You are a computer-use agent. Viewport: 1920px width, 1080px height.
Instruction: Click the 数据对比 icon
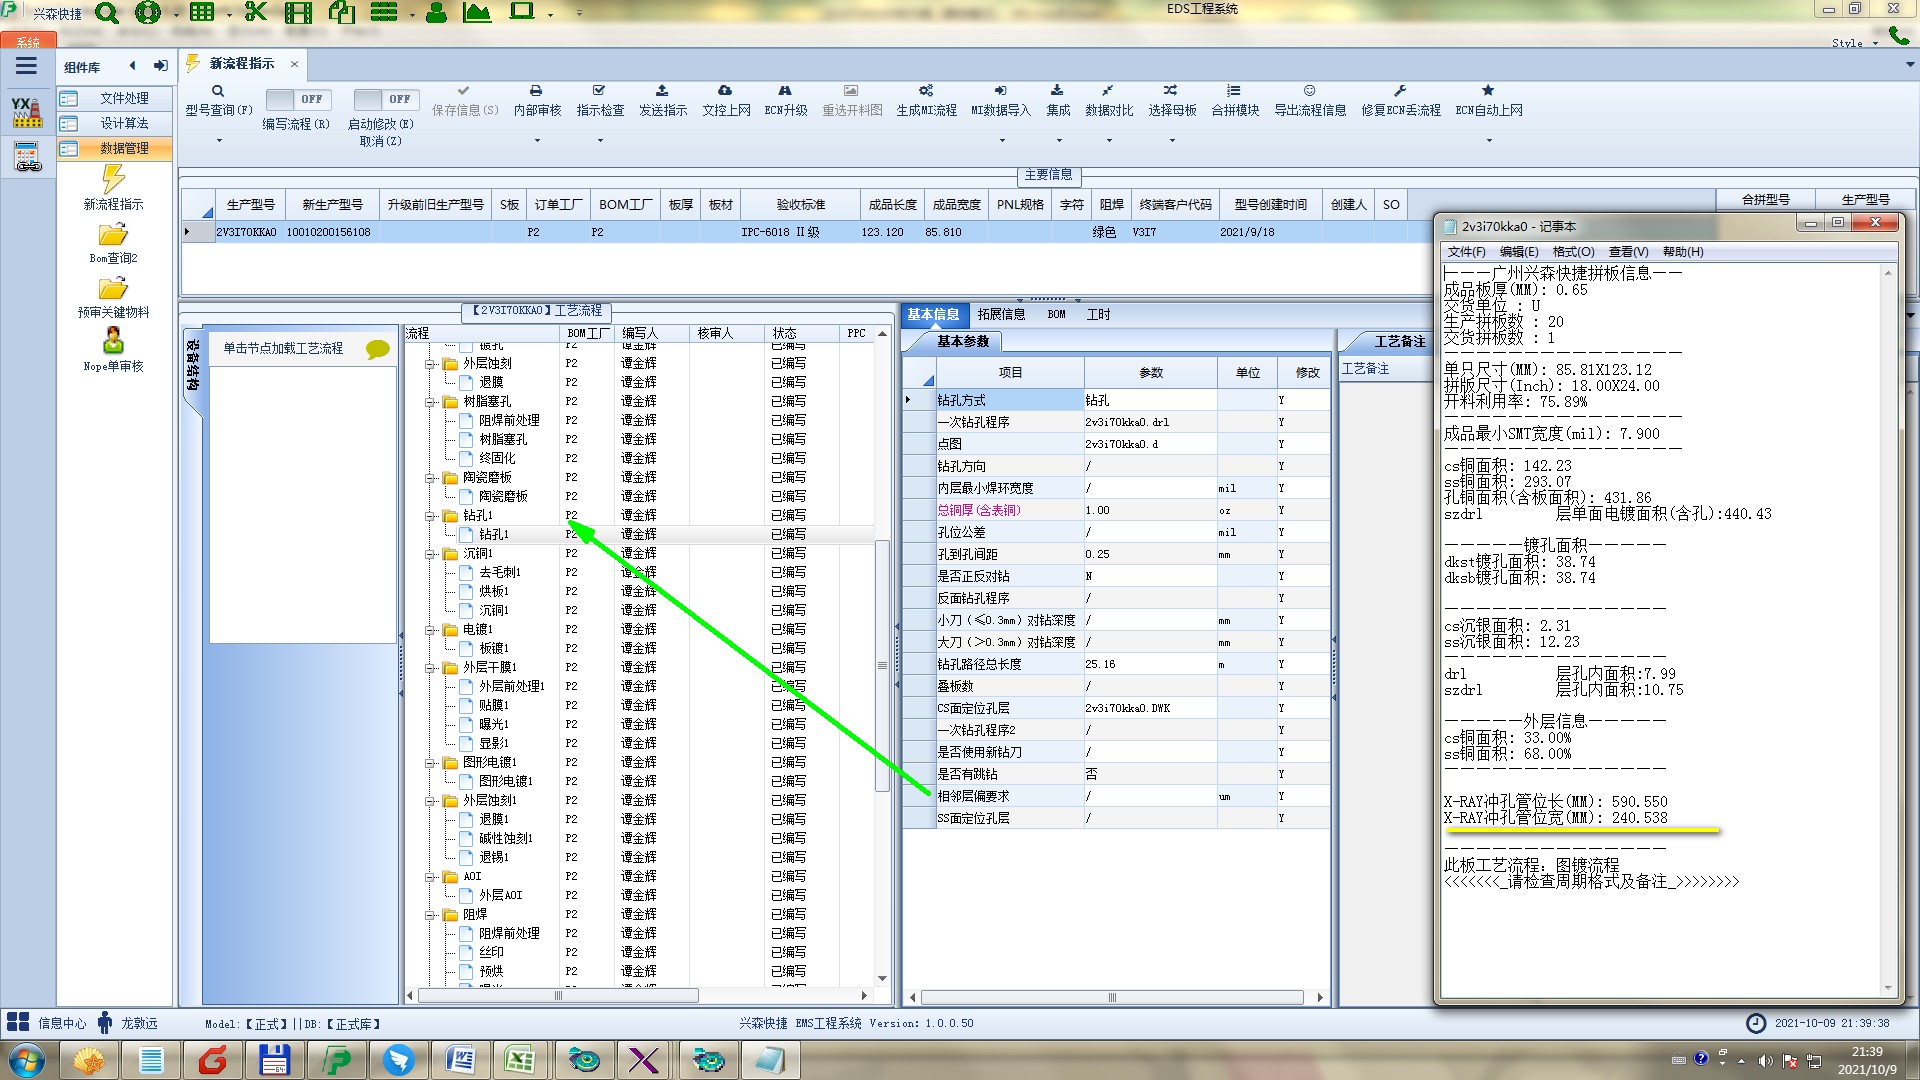pyautogui.click(x=1108, y=91)
